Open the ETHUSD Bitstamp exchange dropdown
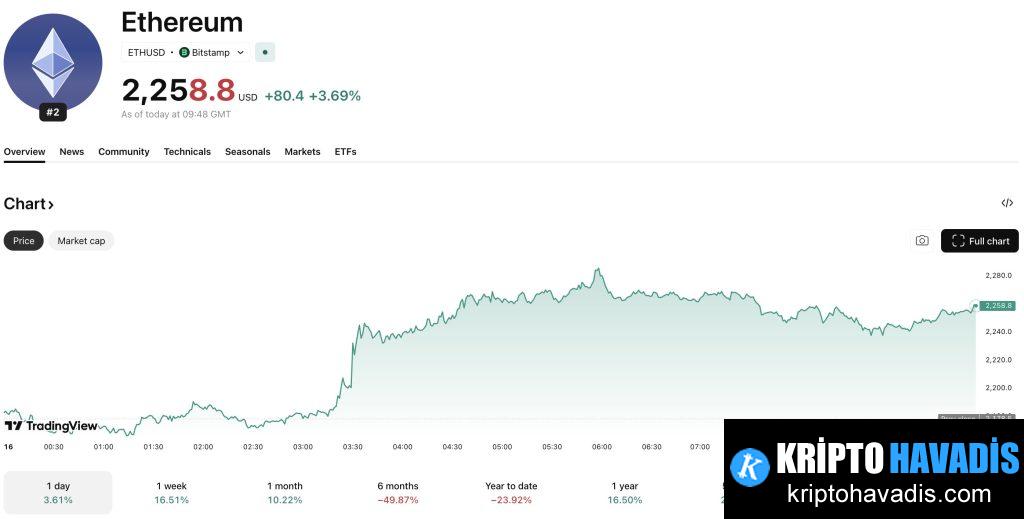 point(186,52)
